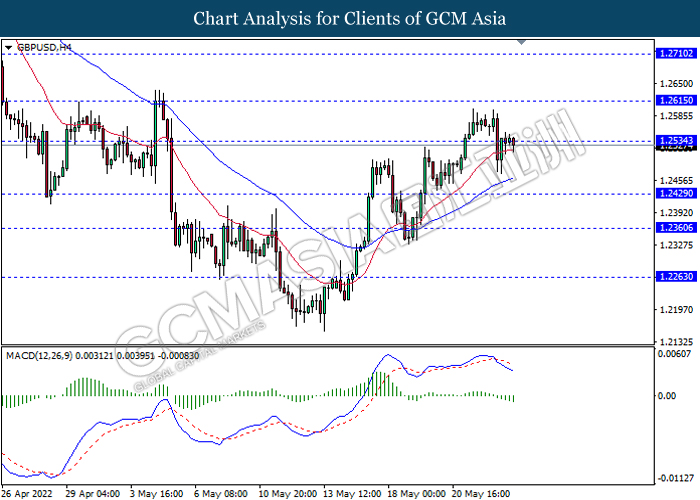The width and height of the screenshot is (700, 500).
Task: Click the 1.24565 price axis value
Action: [x=676, y=180]
